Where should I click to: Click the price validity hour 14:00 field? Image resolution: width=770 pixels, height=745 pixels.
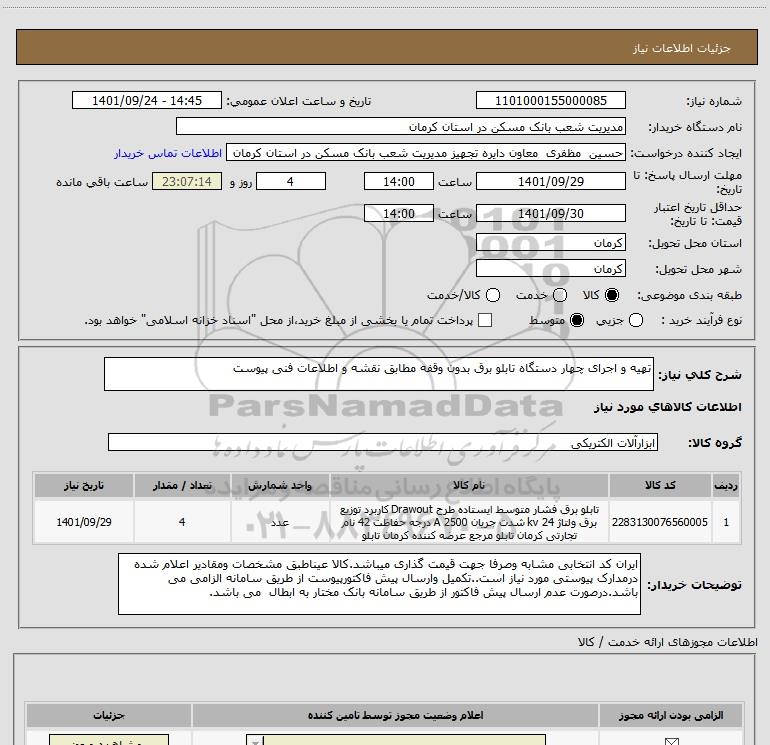pos(399,213)
